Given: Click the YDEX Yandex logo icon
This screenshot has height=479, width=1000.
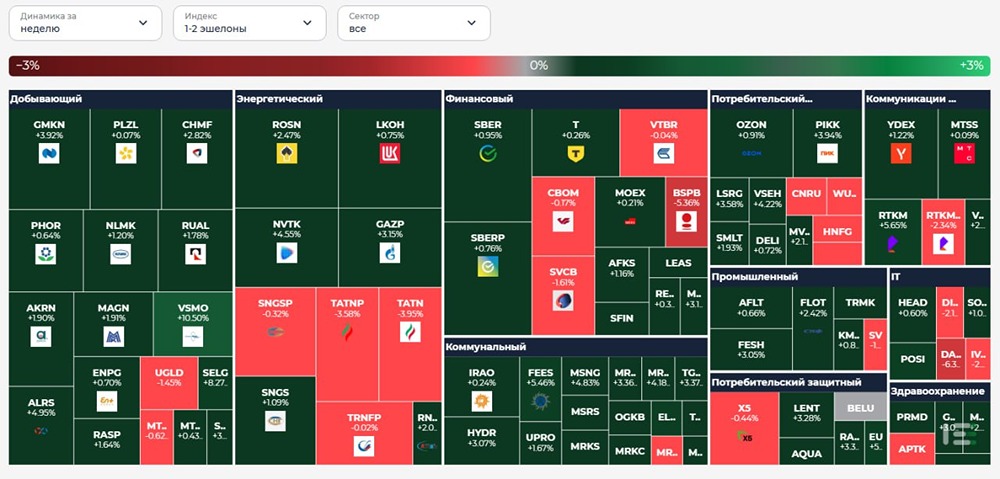Looking at the screenshot, I should pos(901,153).
